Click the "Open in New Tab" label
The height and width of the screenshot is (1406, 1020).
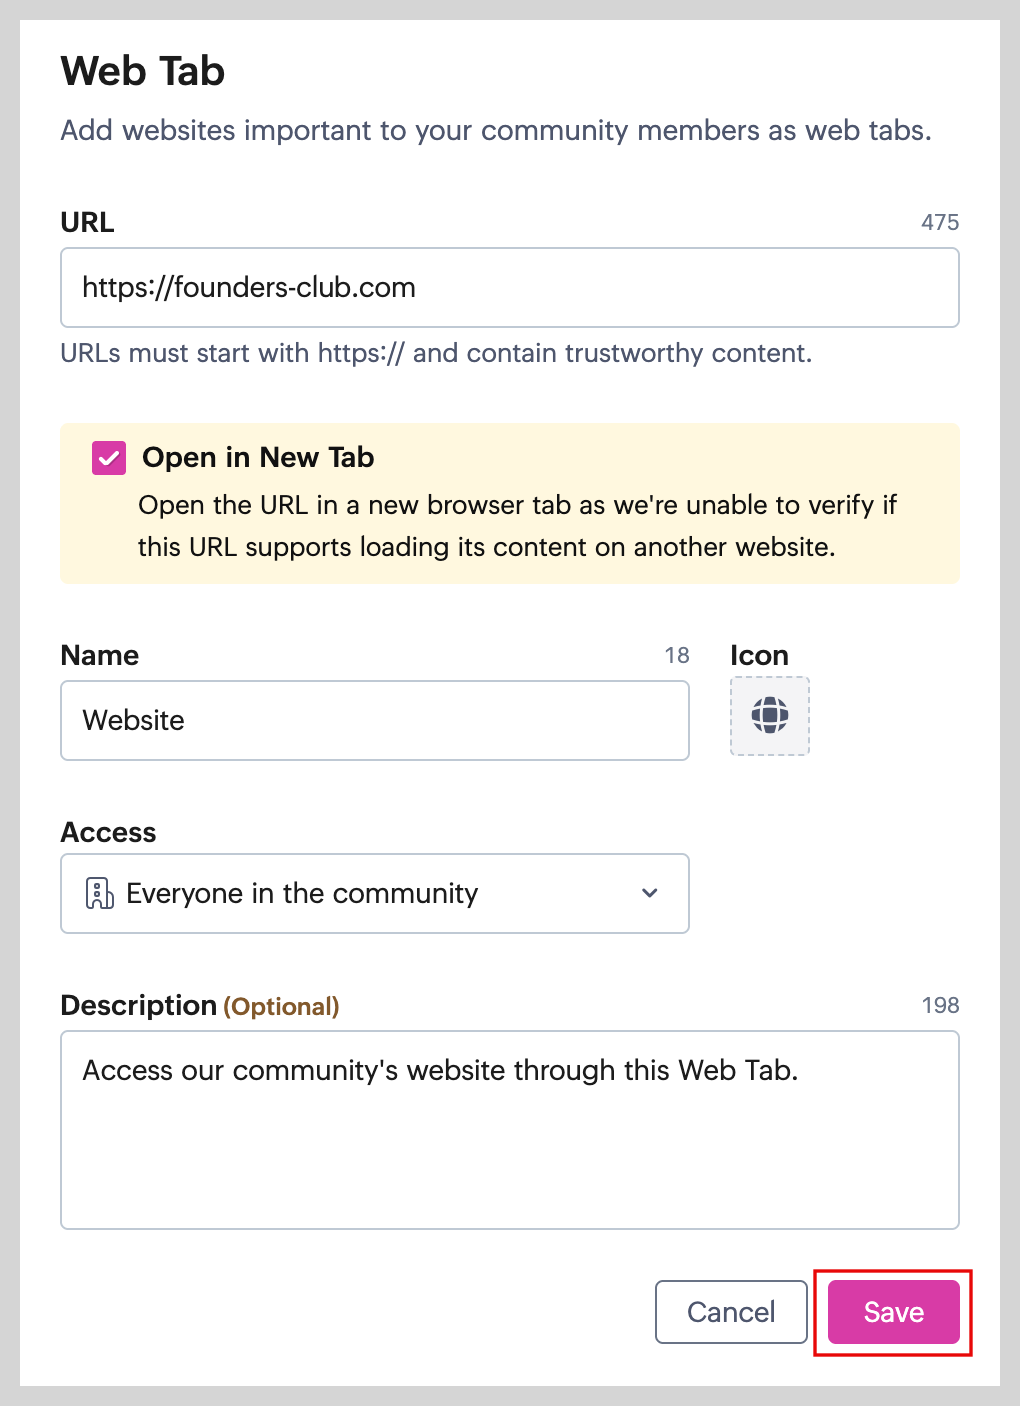(x=258, y=458)
